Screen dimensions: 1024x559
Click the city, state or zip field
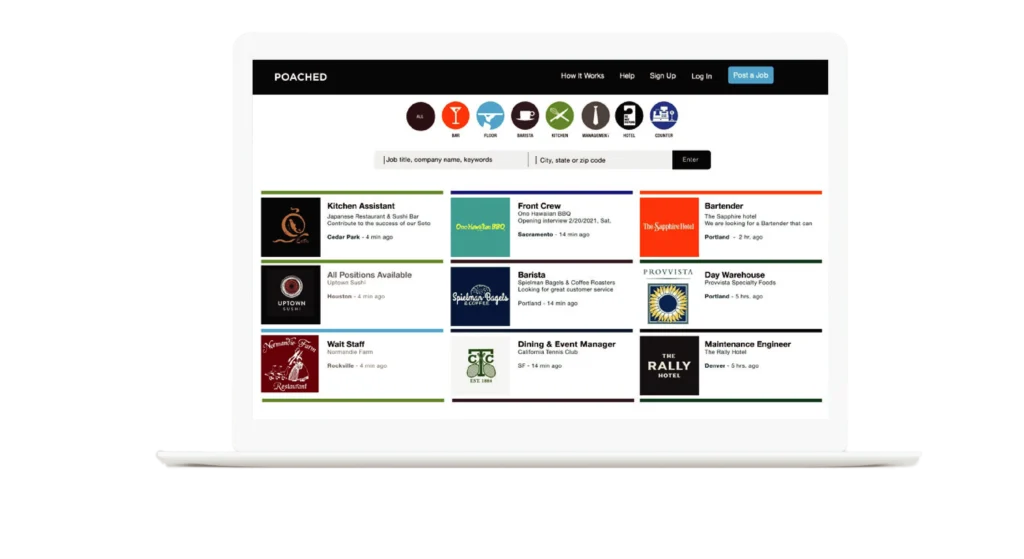(600, 160)
